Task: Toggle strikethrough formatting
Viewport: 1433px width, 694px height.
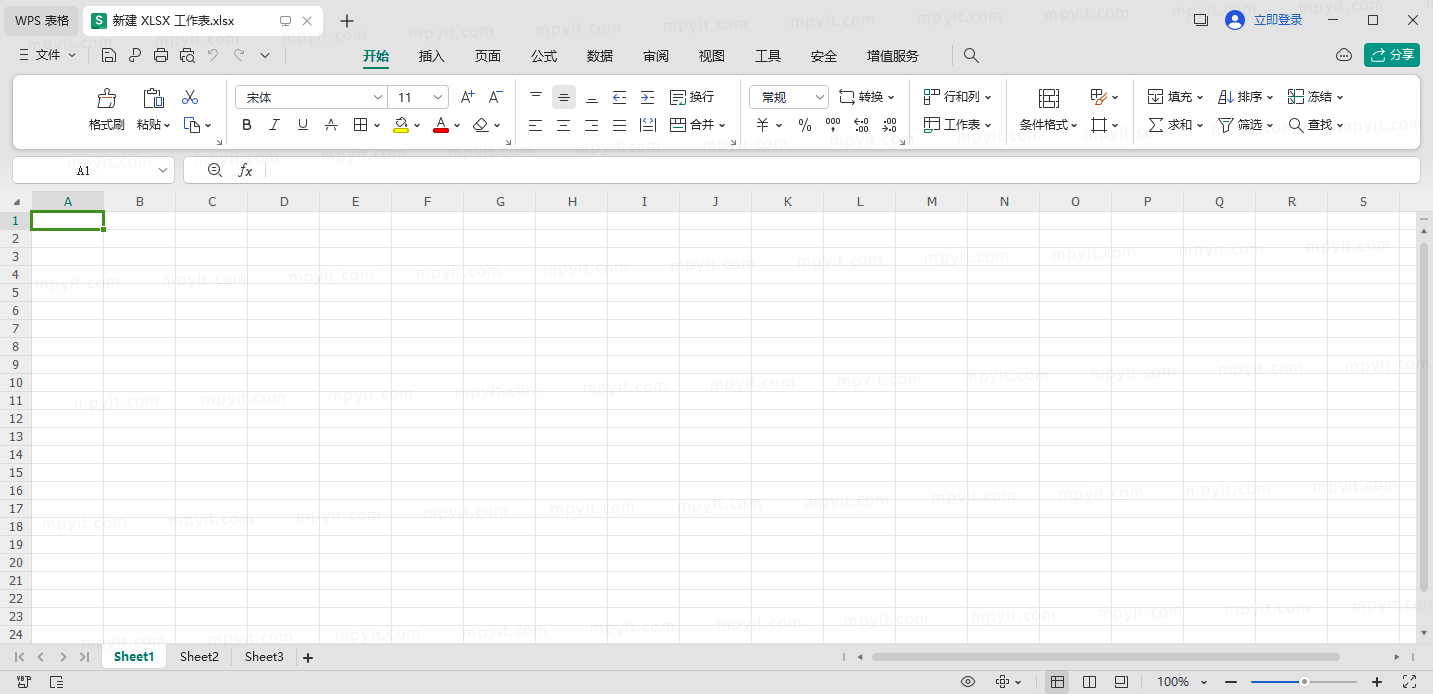Action: coord(331,125)
